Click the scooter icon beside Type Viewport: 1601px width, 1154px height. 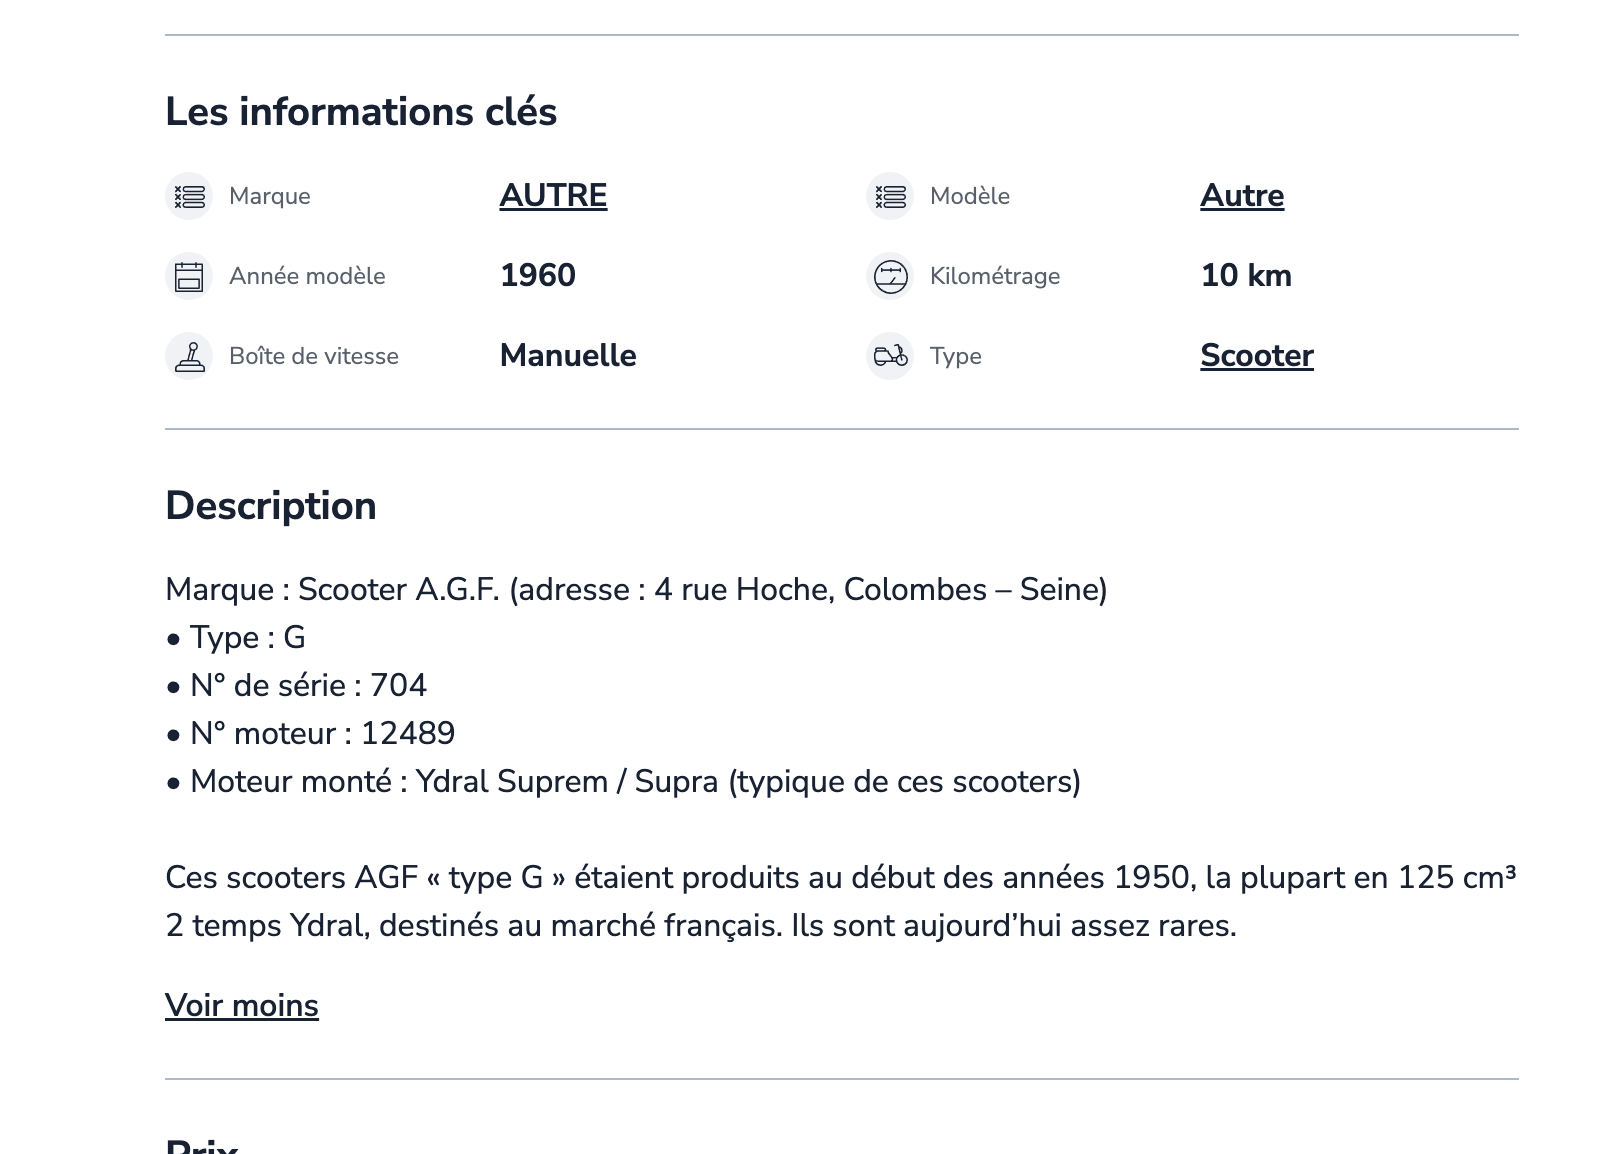tap(890, 356)
